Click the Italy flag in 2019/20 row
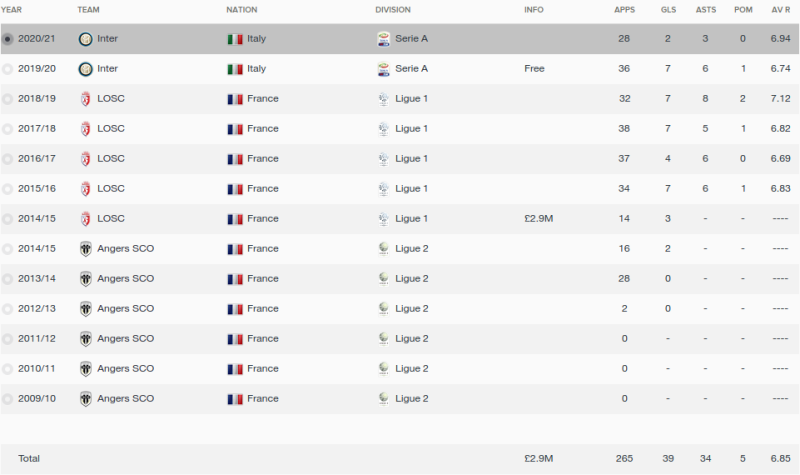The image size is (800, 475). [235, 69]
